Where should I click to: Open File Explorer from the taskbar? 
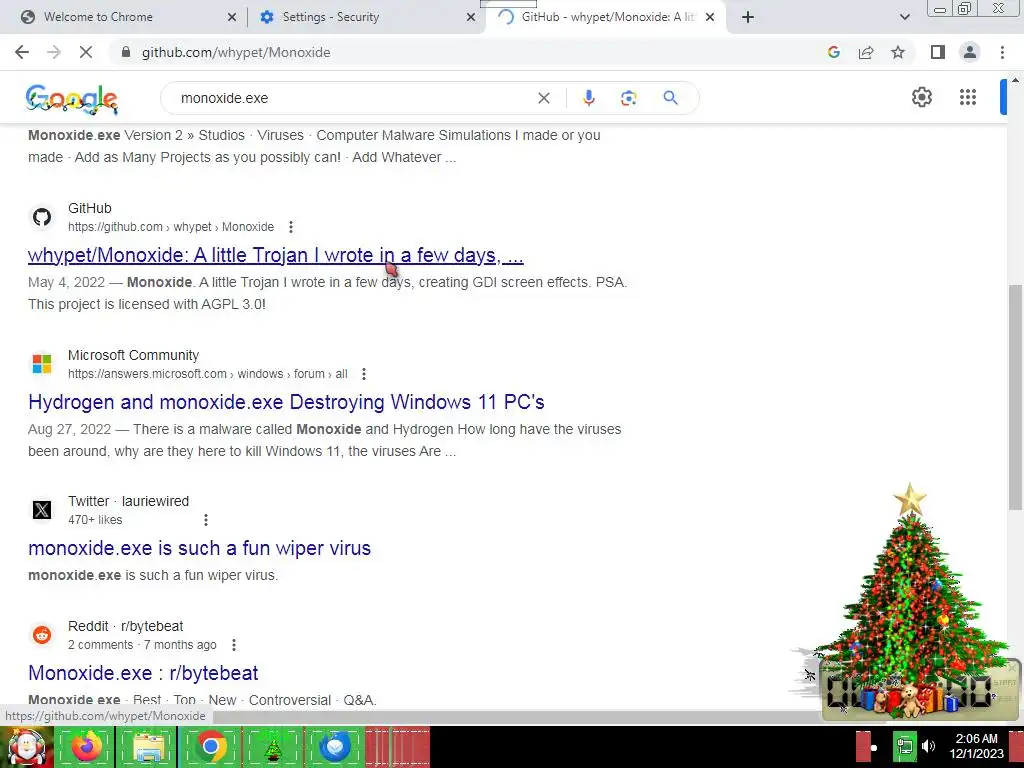(x=148, y=746)
